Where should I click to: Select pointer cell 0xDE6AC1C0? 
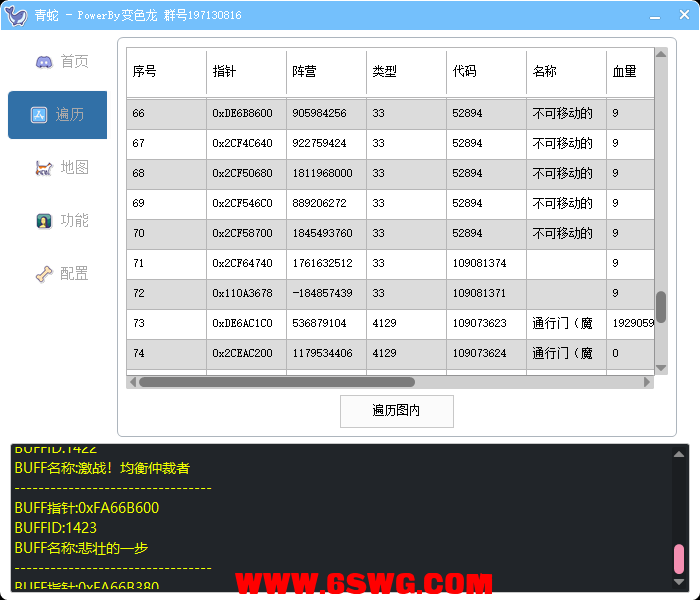tap(246, 324)
